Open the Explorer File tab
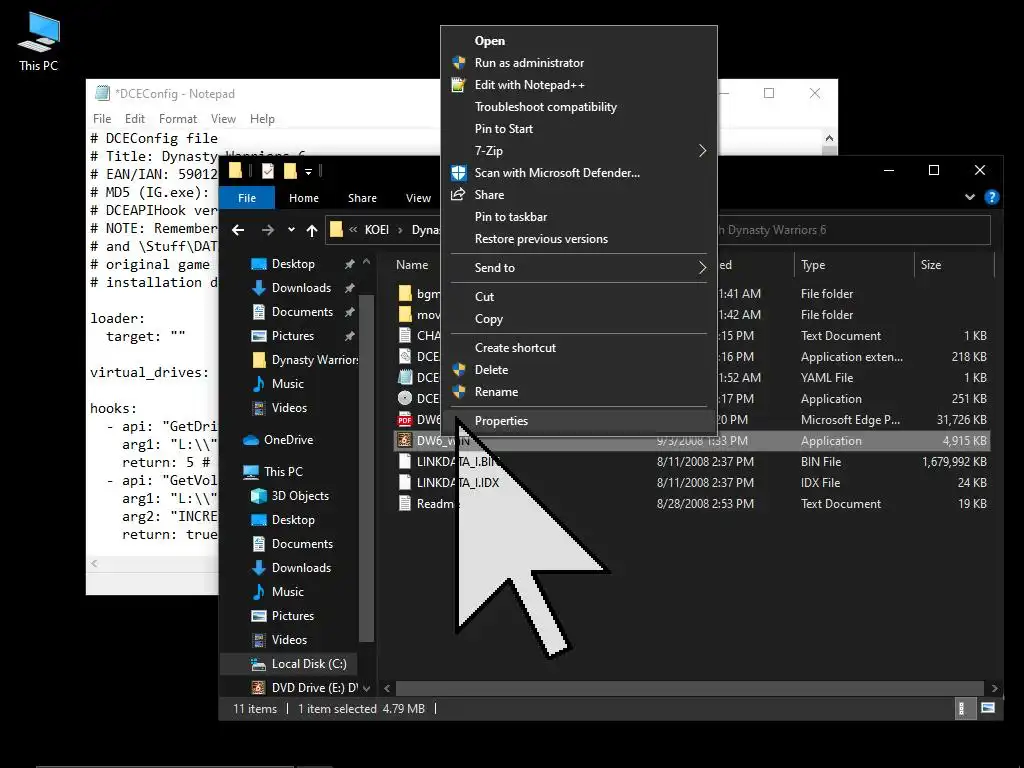 [x=247, y=198]
